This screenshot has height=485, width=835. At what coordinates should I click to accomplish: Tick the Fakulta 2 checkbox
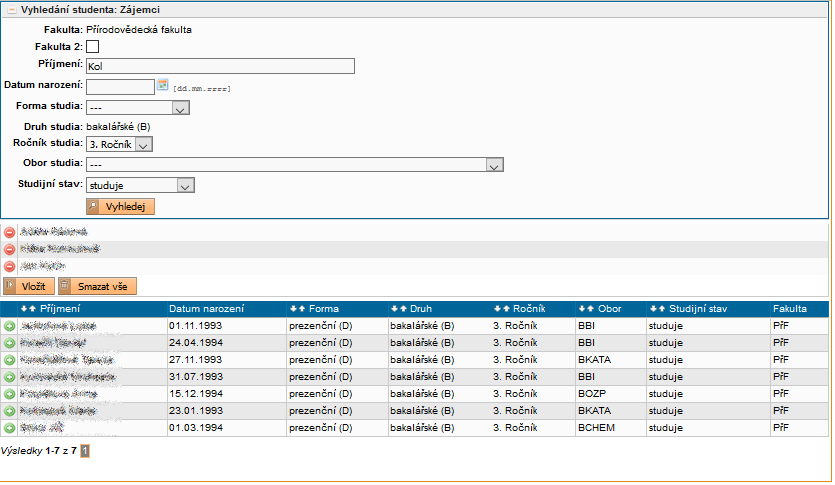pos(93,46)
